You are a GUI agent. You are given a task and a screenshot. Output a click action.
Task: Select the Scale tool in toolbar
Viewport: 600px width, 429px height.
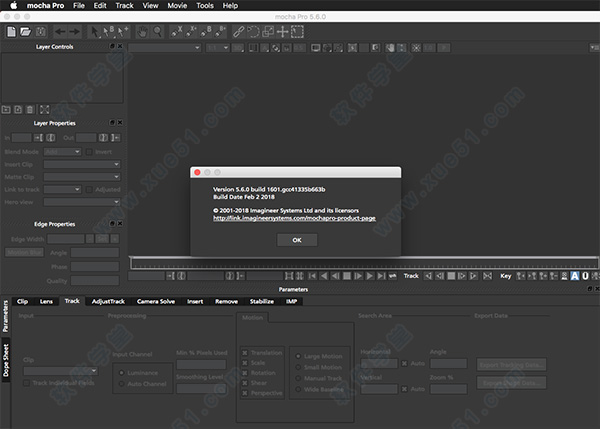[x=268, y=32]
